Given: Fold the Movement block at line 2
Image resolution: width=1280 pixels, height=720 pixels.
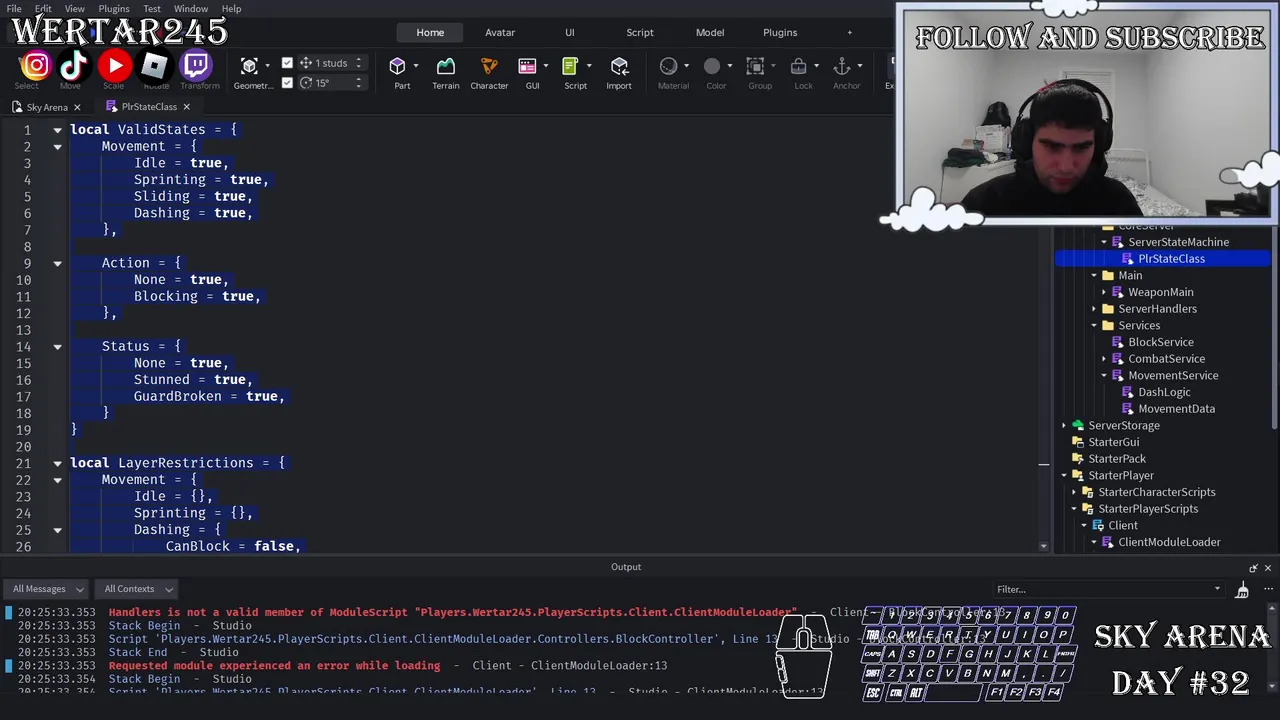Looking at the screenshot, I should (57, 147).
